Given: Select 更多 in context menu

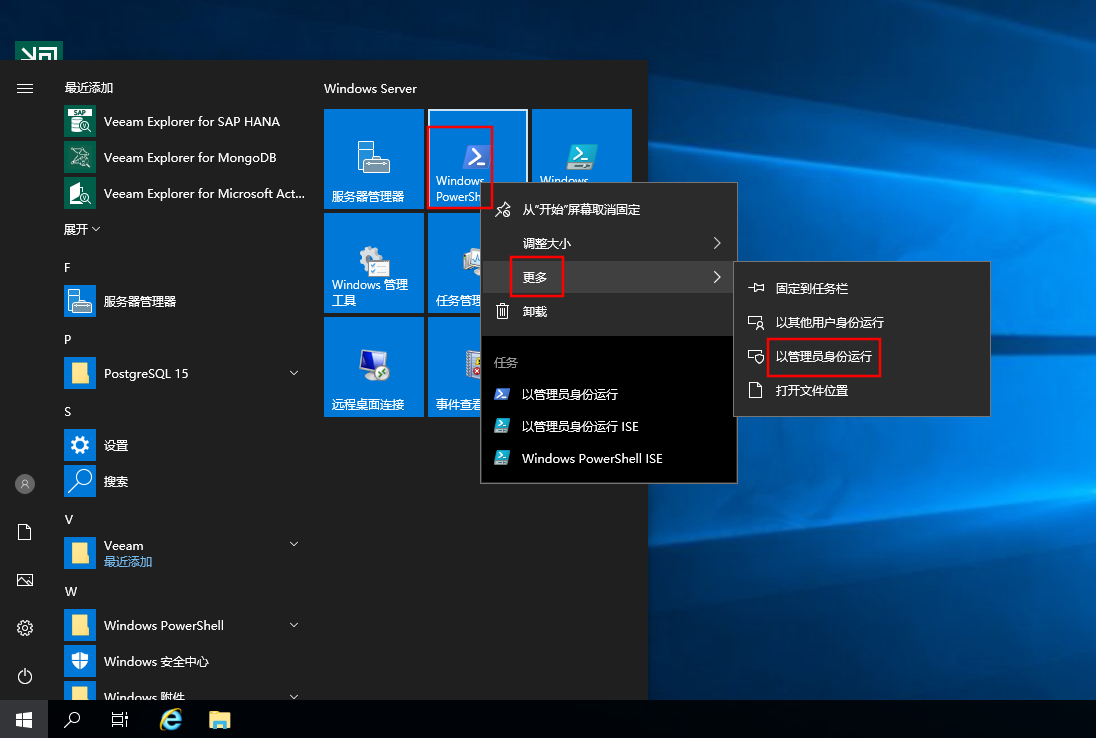Looking at the screenshot, I should pos(609,277).
